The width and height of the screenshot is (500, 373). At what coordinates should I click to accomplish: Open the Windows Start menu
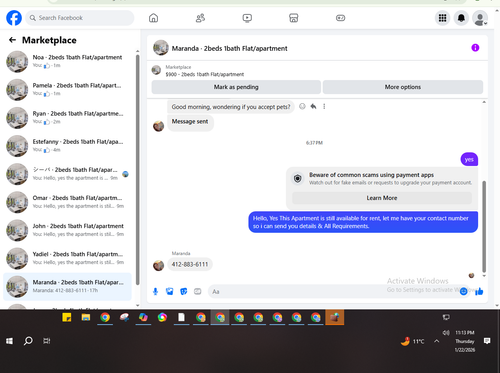click(9, 341)
